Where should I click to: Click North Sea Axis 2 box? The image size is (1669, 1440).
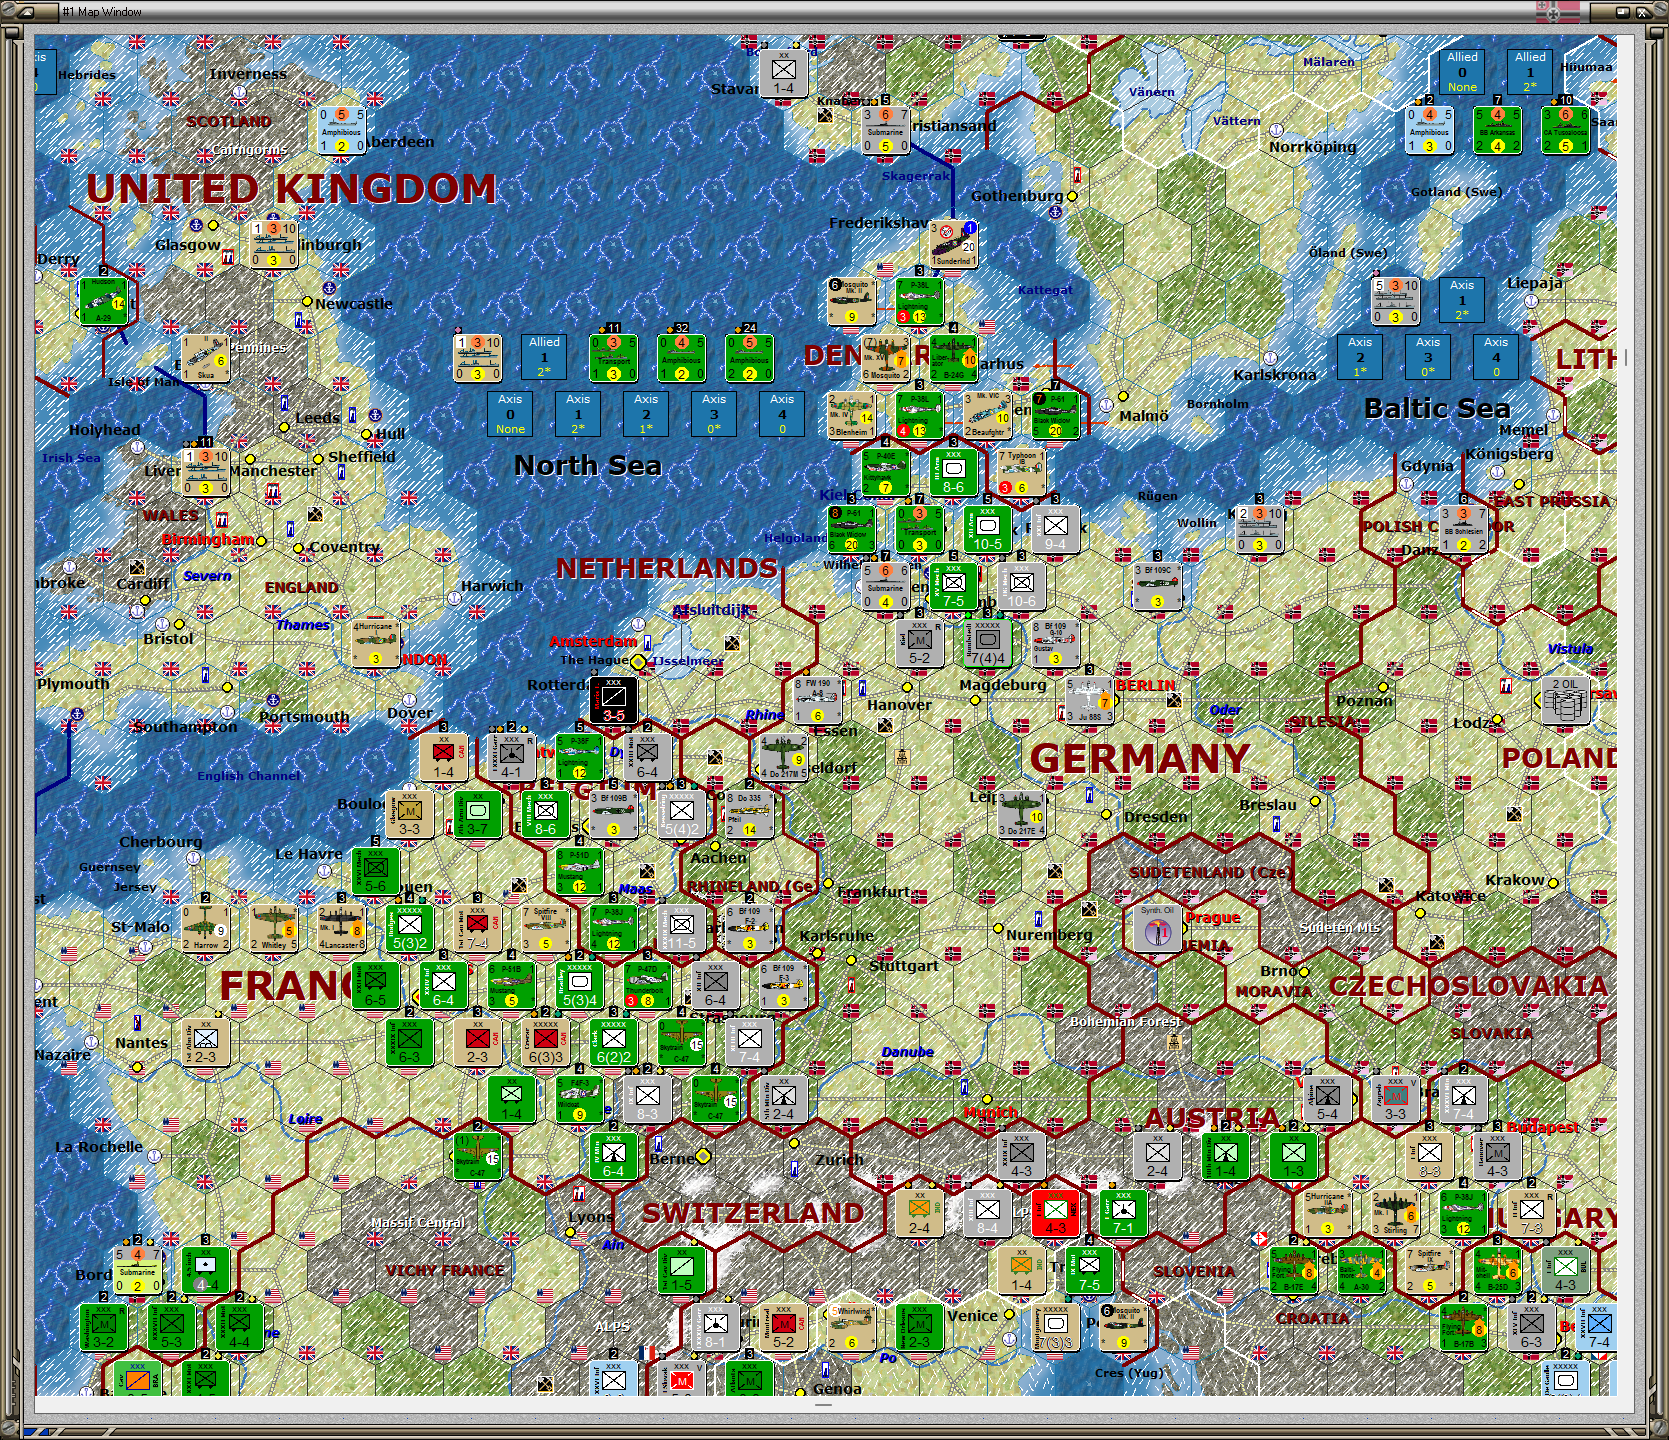646,413
